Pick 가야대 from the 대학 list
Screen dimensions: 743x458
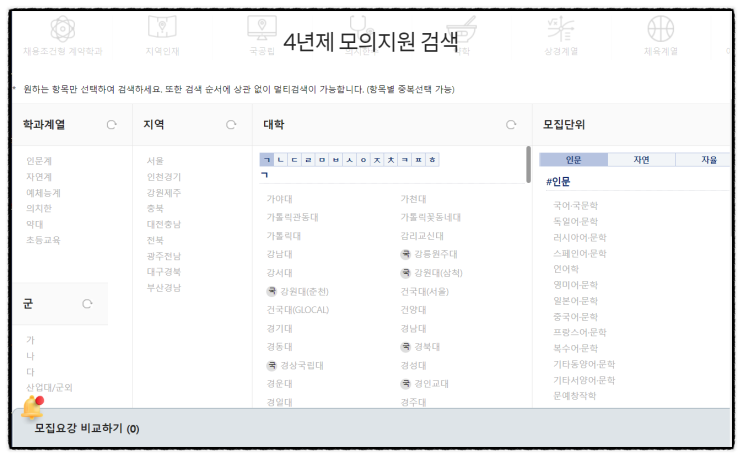280,199
